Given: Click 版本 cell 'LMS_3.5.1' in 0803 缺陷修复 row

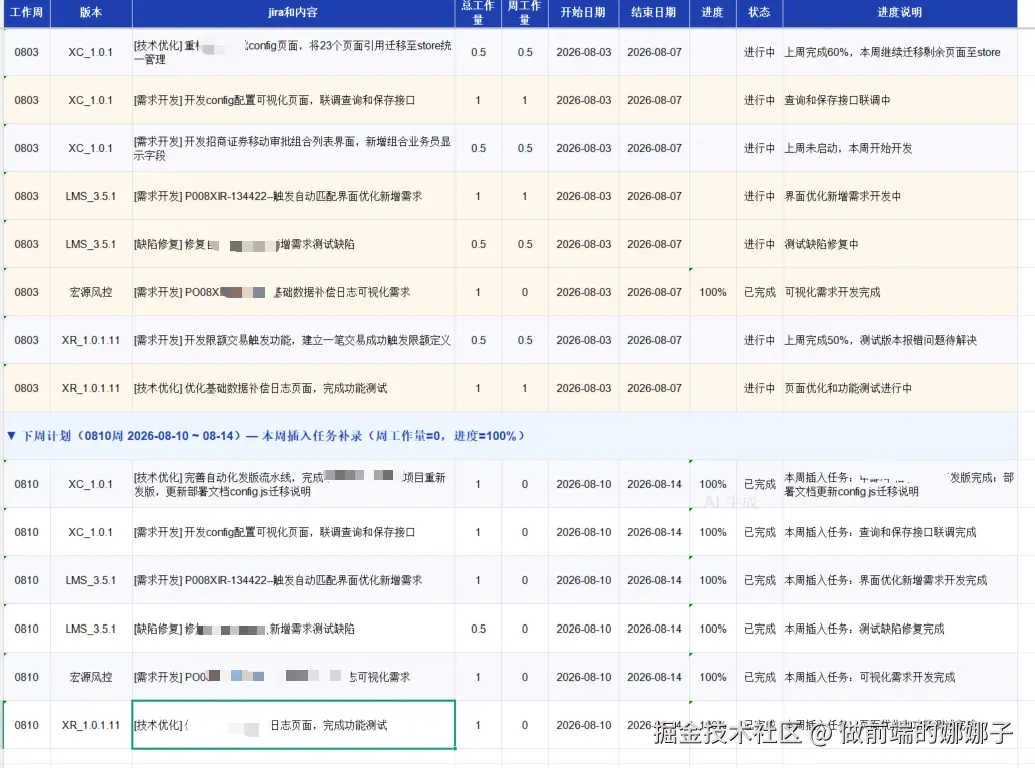Looking at the screenshot, I should click(91, 244).
